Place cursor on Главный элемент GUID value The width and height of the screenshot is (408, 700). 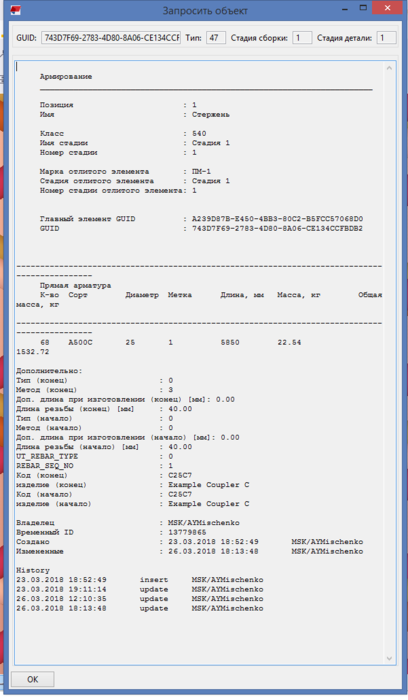pos(277,219)
